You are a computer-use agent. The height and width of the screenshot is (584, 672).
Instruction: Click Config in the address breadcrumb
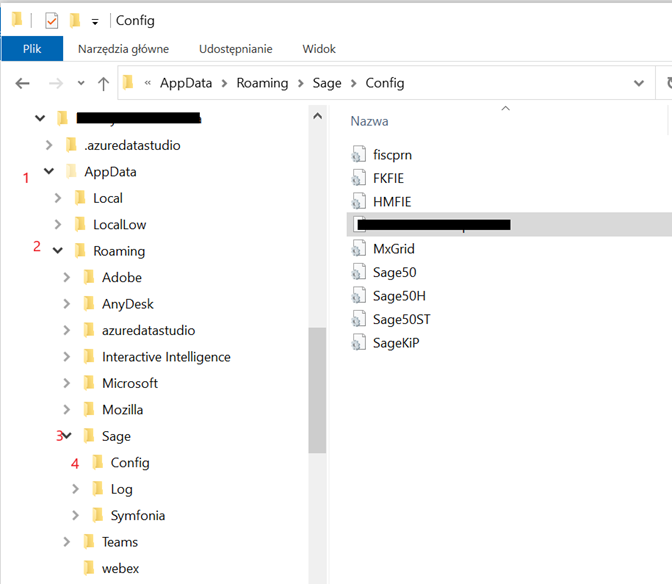[x=384, y=83]
